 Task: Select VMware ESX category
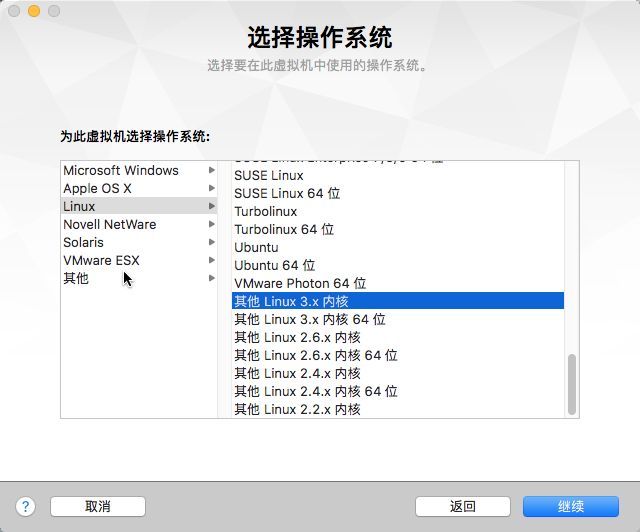pyautogui.click(x=139, y=260)
